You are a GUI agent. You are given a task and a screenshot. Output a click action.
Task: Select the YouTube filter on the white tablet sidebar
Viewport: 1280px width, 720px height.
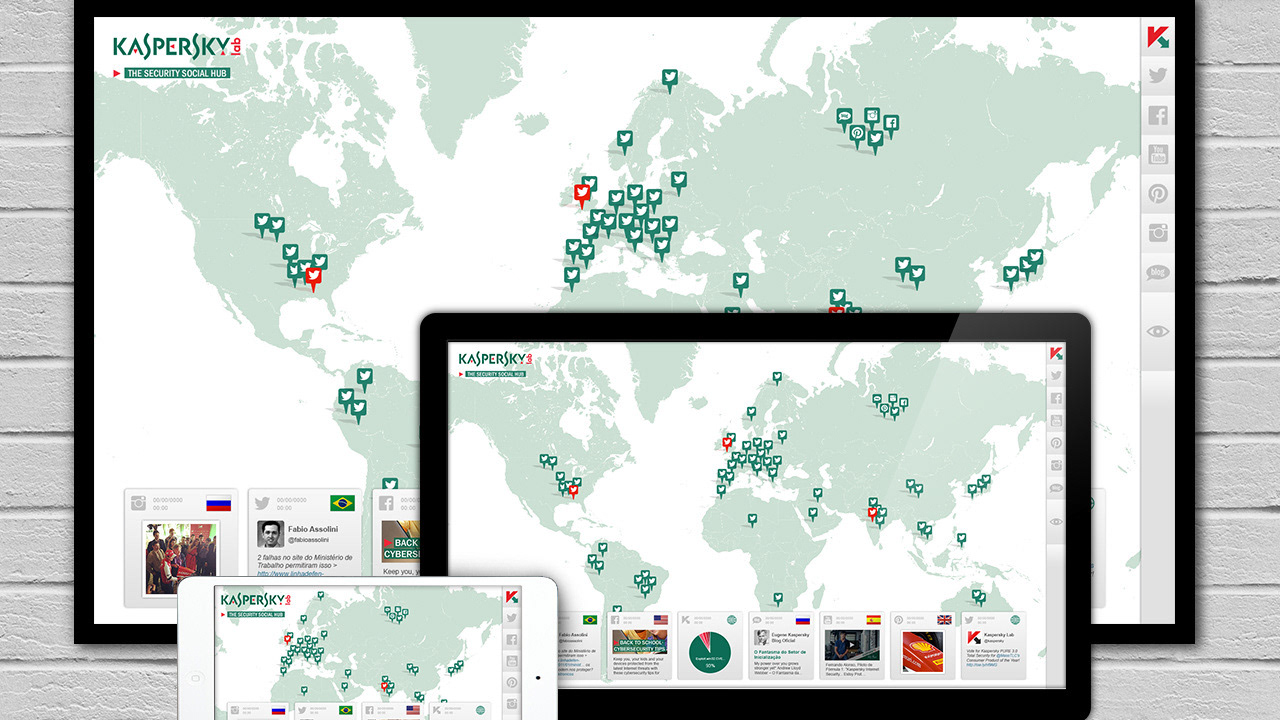pyautogui.click(x=511, y=661)
